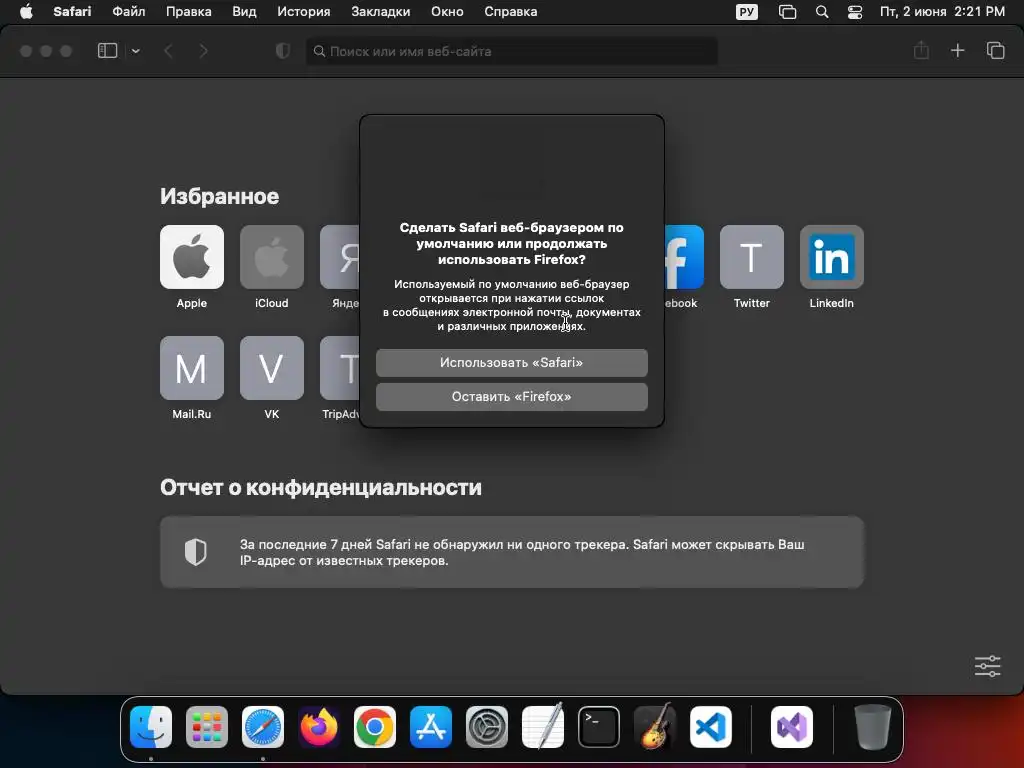This screenshot has height=768, width=1024.
Task: Open the "Файл" menu
Action: coord(129,12)
